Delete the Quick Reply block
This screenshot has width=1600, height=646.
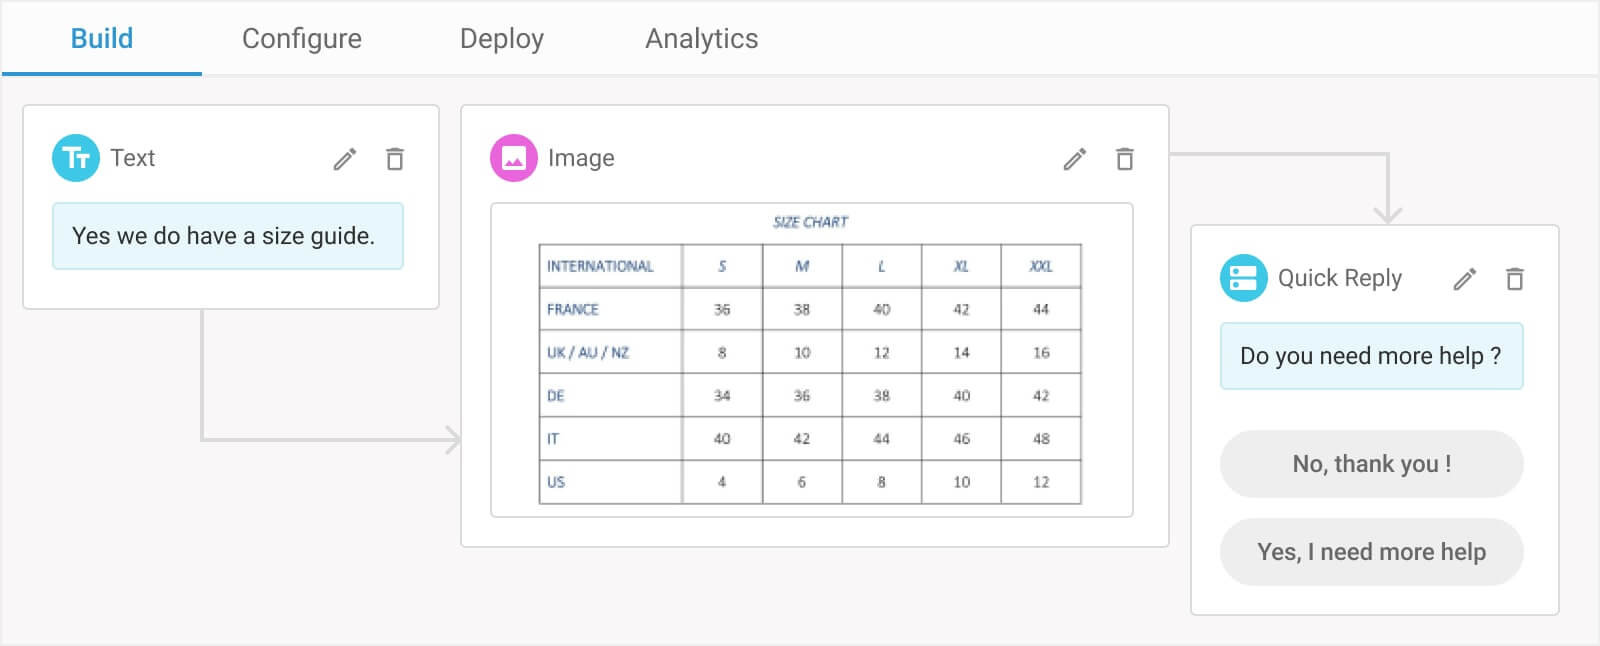pyautogui.click(x=1515, y=279)
